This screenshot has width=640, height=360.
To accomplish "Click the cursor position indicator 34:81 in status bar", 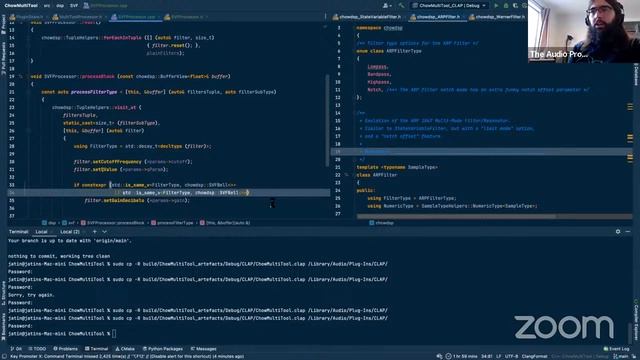I will pyautogui.click(x=487, y=356).
